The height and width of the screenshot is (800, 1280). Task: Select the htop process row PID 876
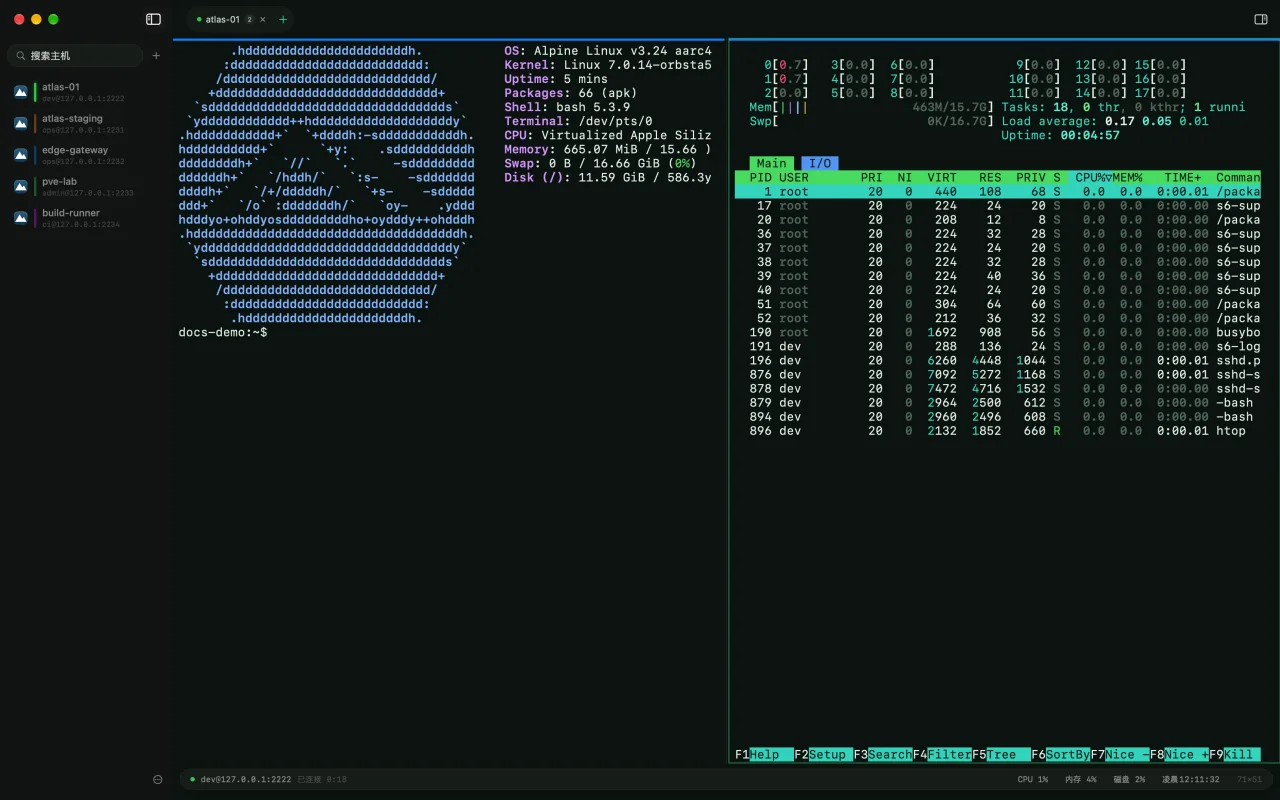(998, 375)
